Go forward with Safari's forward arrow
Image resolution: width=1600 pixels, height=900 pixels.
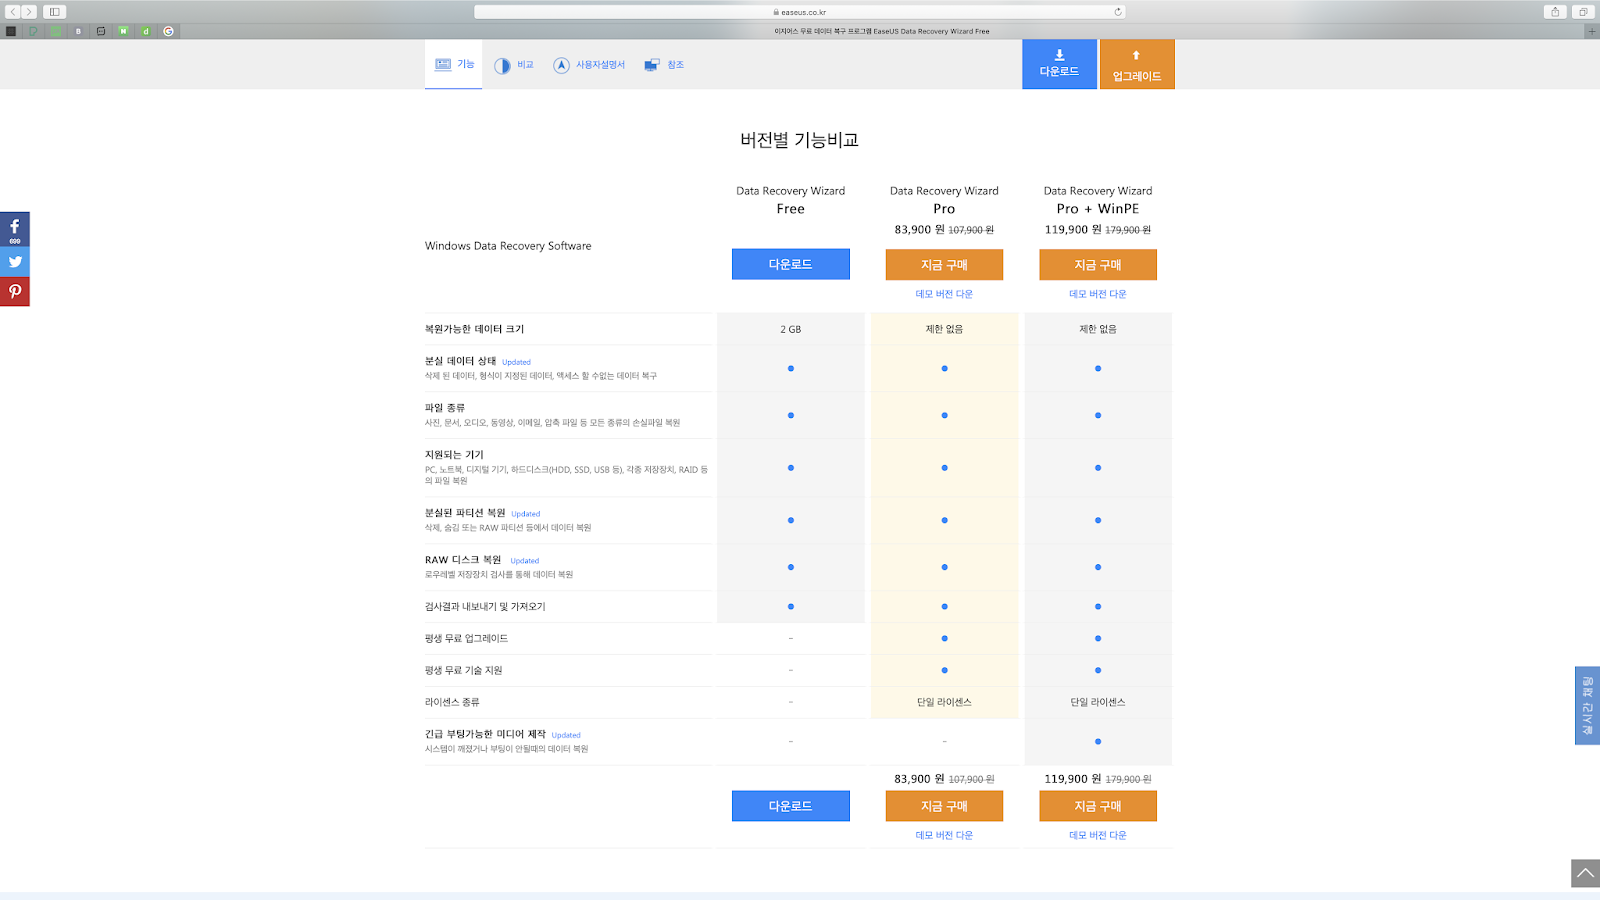tap(29, 12)
